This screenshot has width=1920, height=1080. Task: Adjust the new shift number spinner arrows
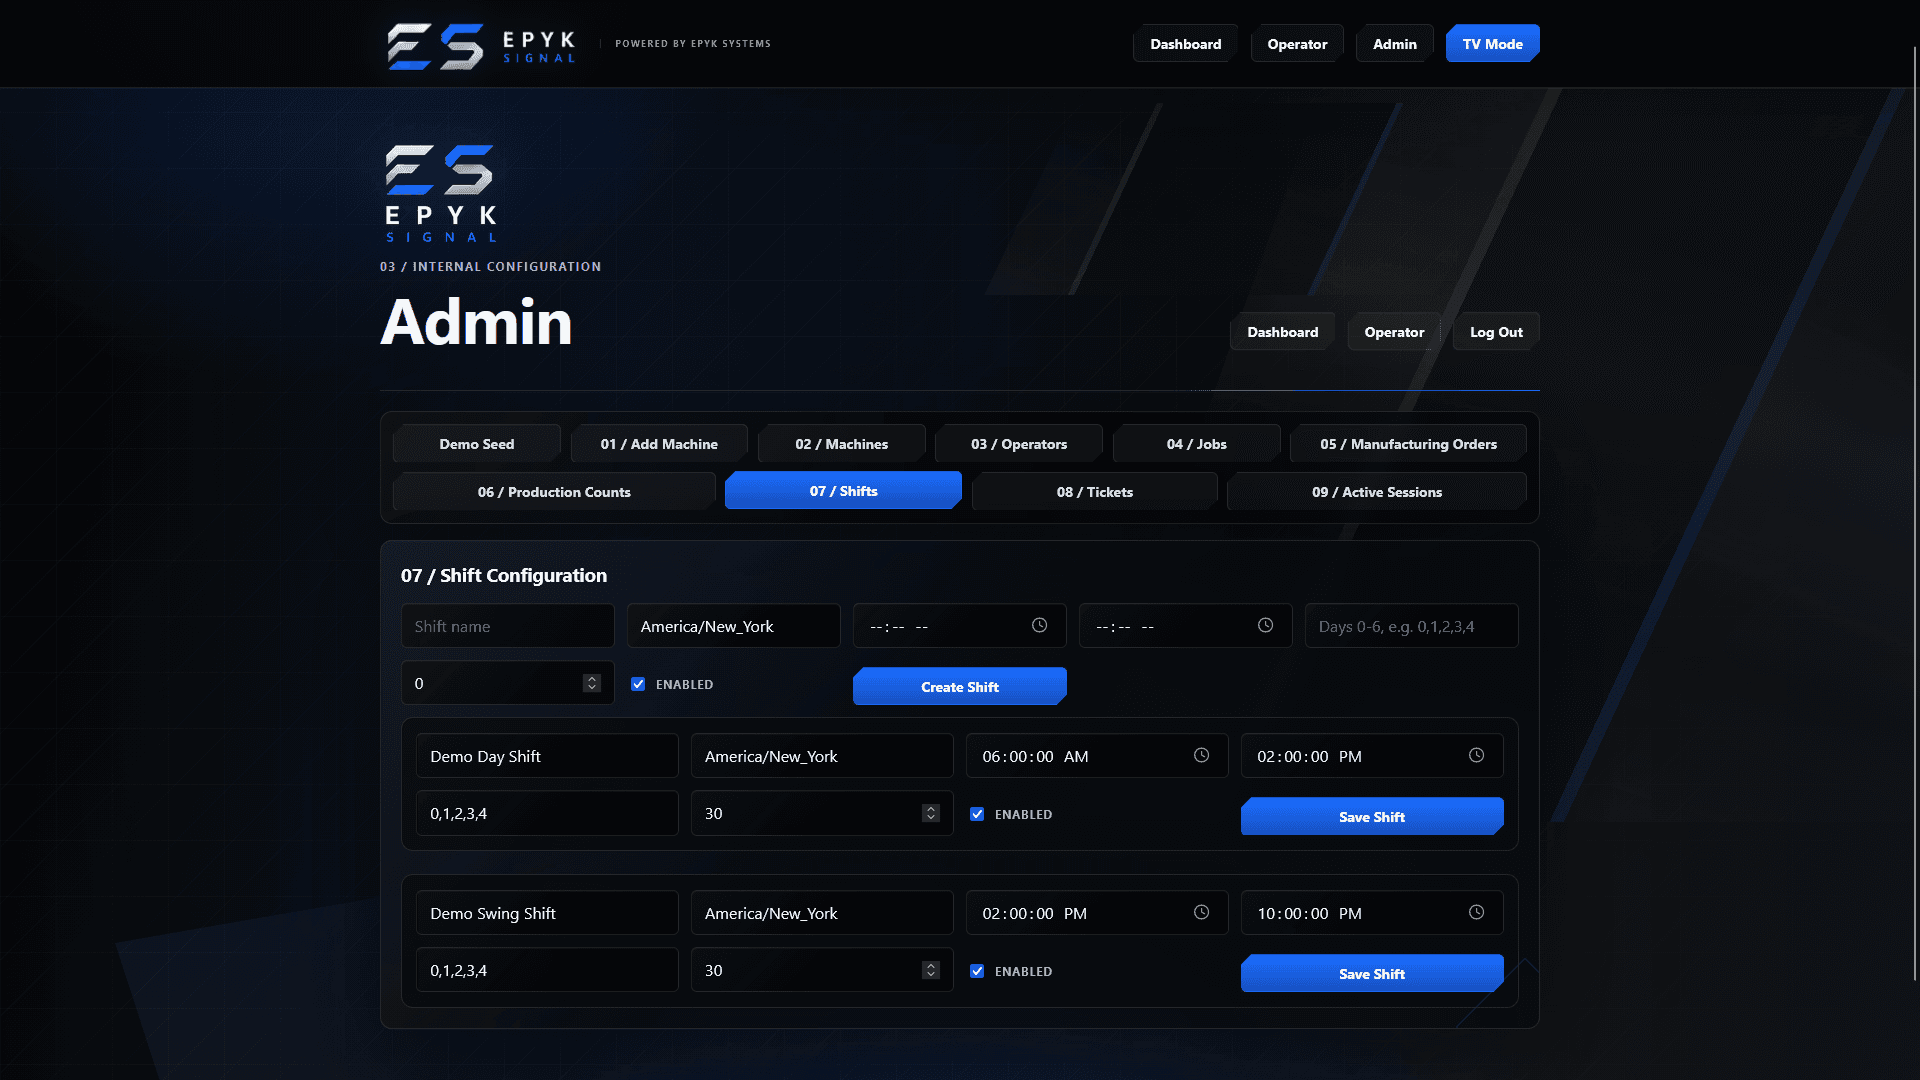pyautogui.click(x=592, y=683)
